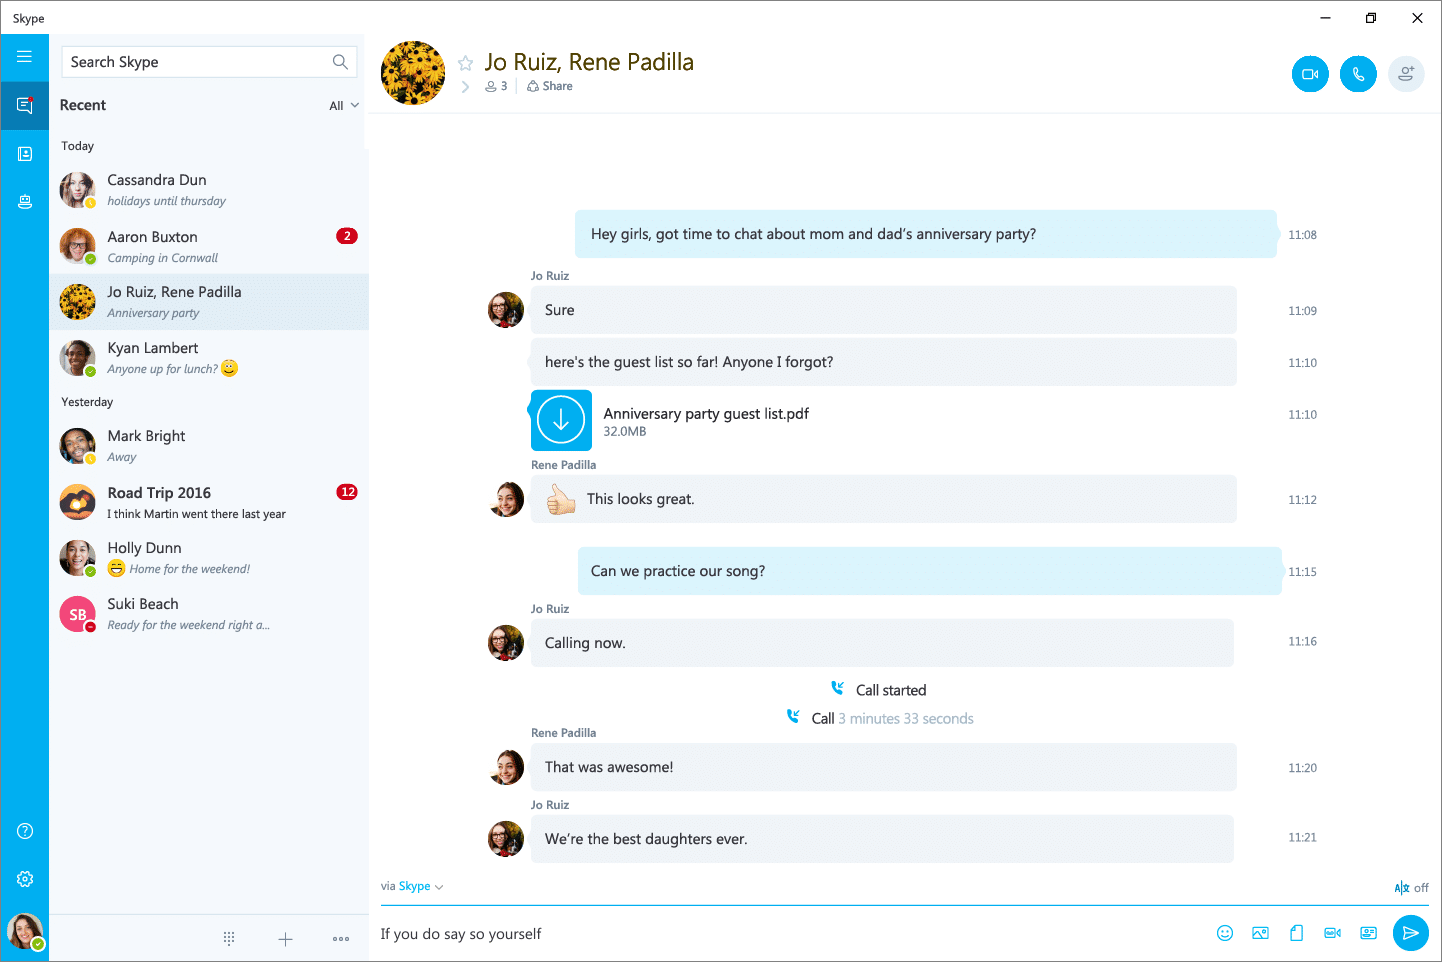Image resolution: width=1442 pixels, height=962 pixels.
Task: Download Anniversary party guest list.pdf
Action: point(561,420)
